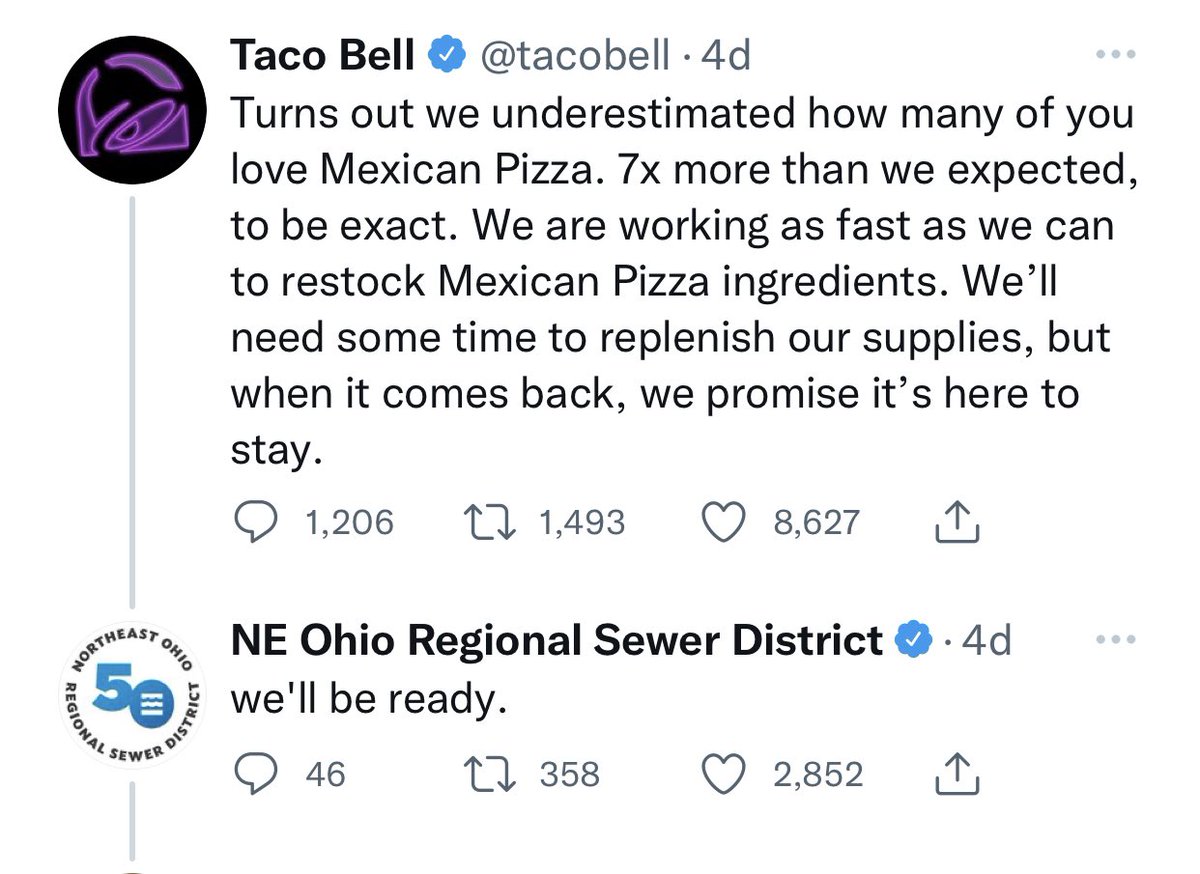1200x874 pixels.
Task: Click the @tacobell handle
Action: coord(575,56)
